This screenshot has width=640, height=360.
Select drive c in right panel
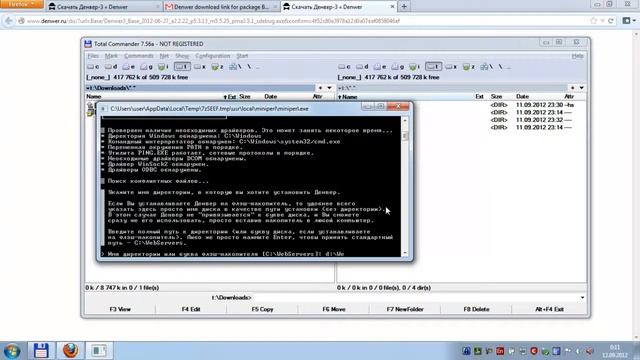pos(344,67)
